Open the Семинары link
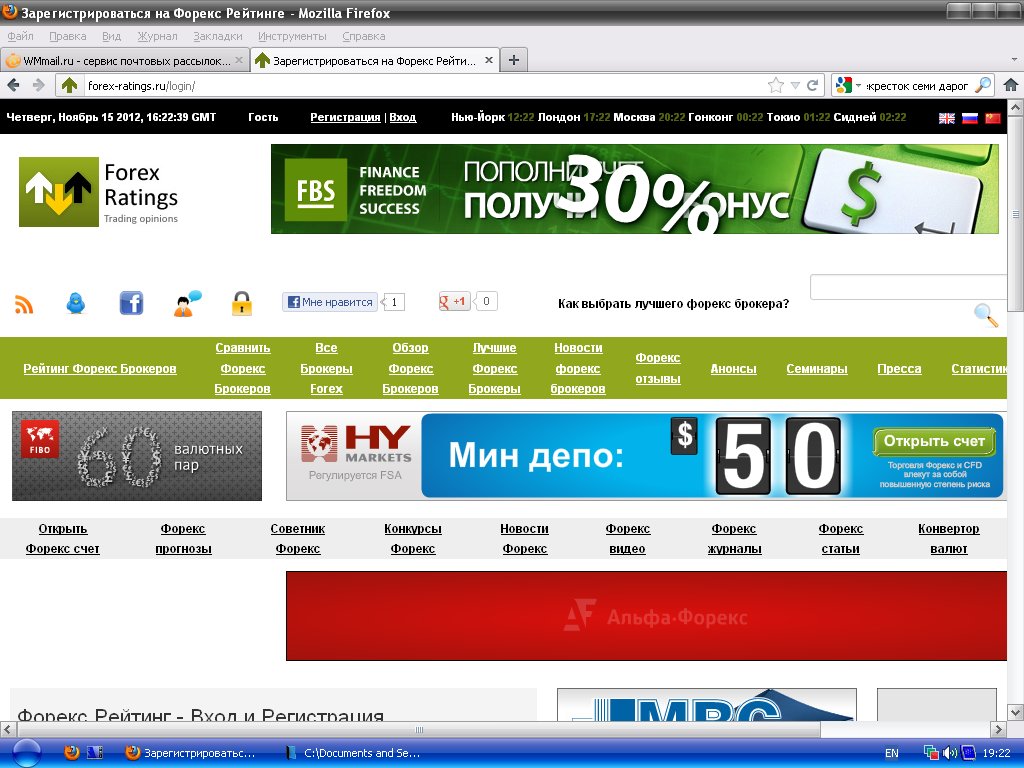Screen dimensions: 1024x768 (816, 368)
